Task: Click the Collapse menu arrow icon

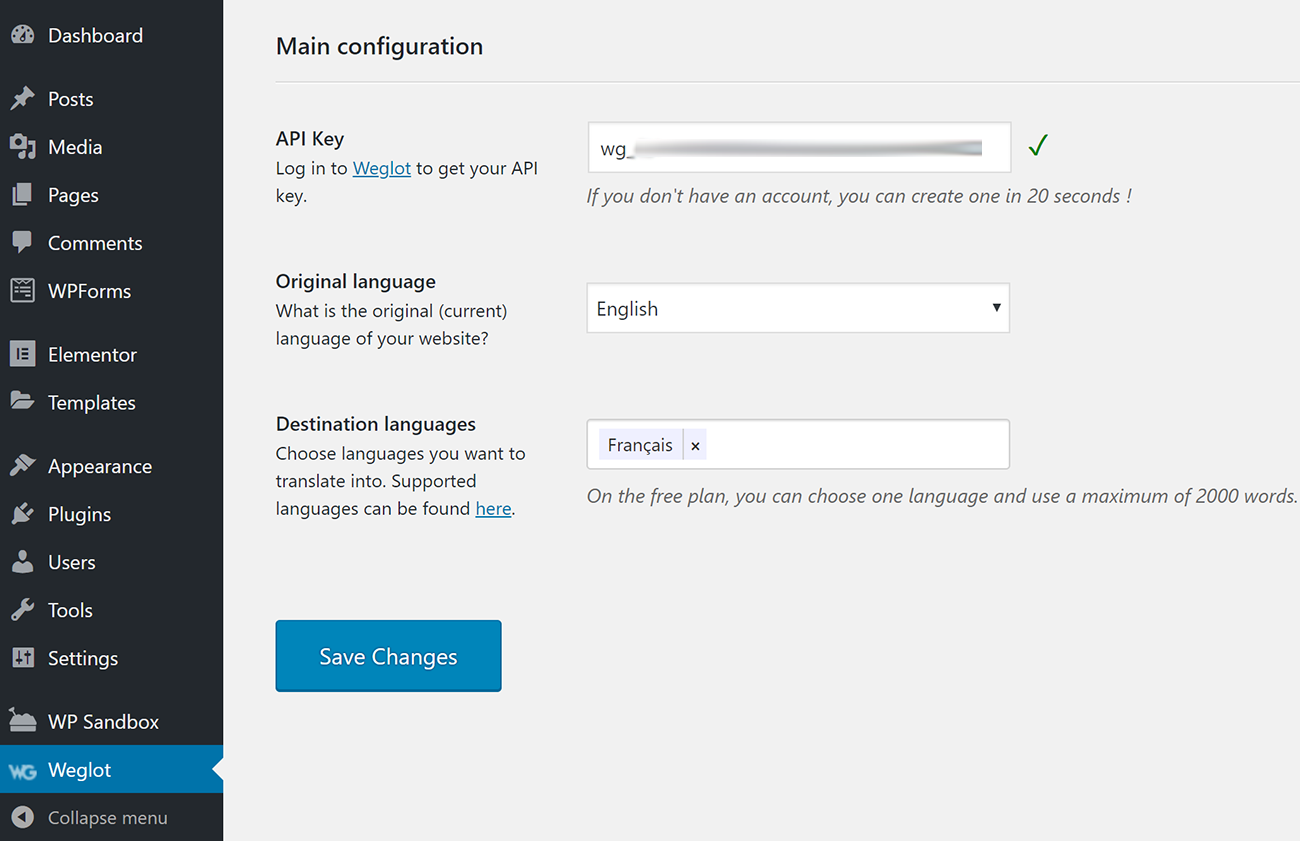Action: tap(22, 817)
